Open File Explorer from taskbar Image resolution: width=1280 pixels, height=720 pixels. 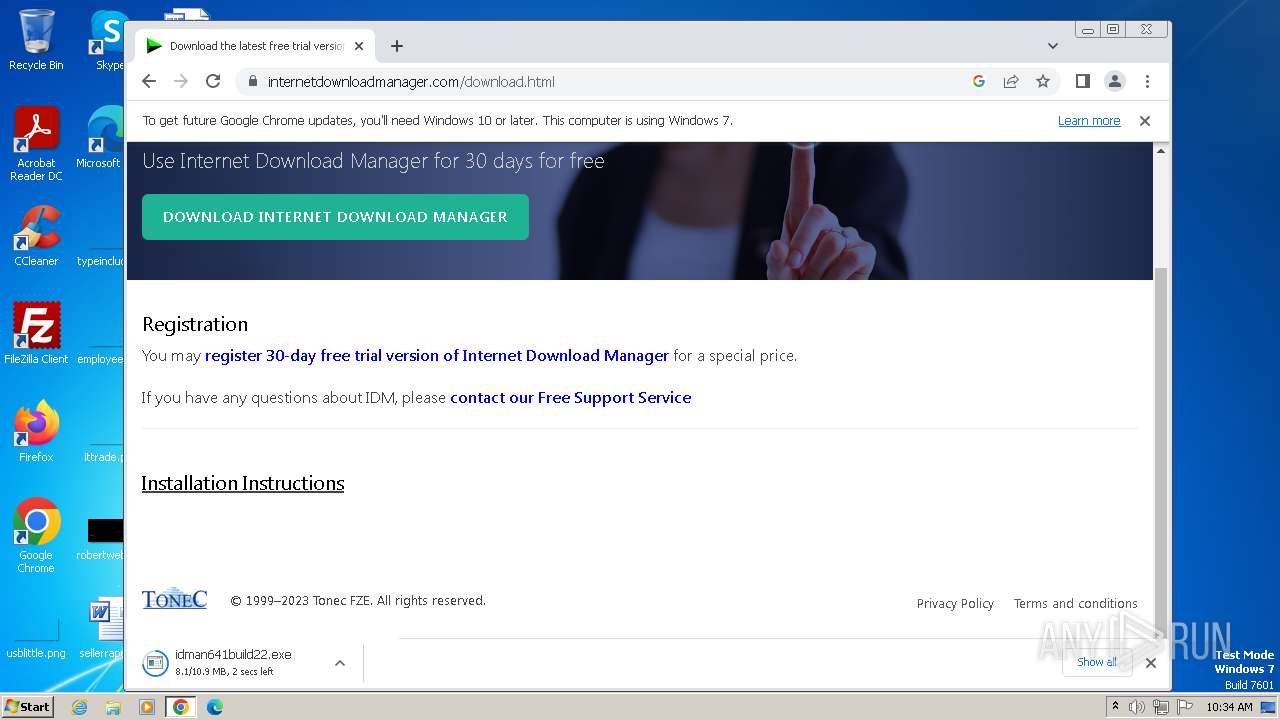click(x=113, y=707)
